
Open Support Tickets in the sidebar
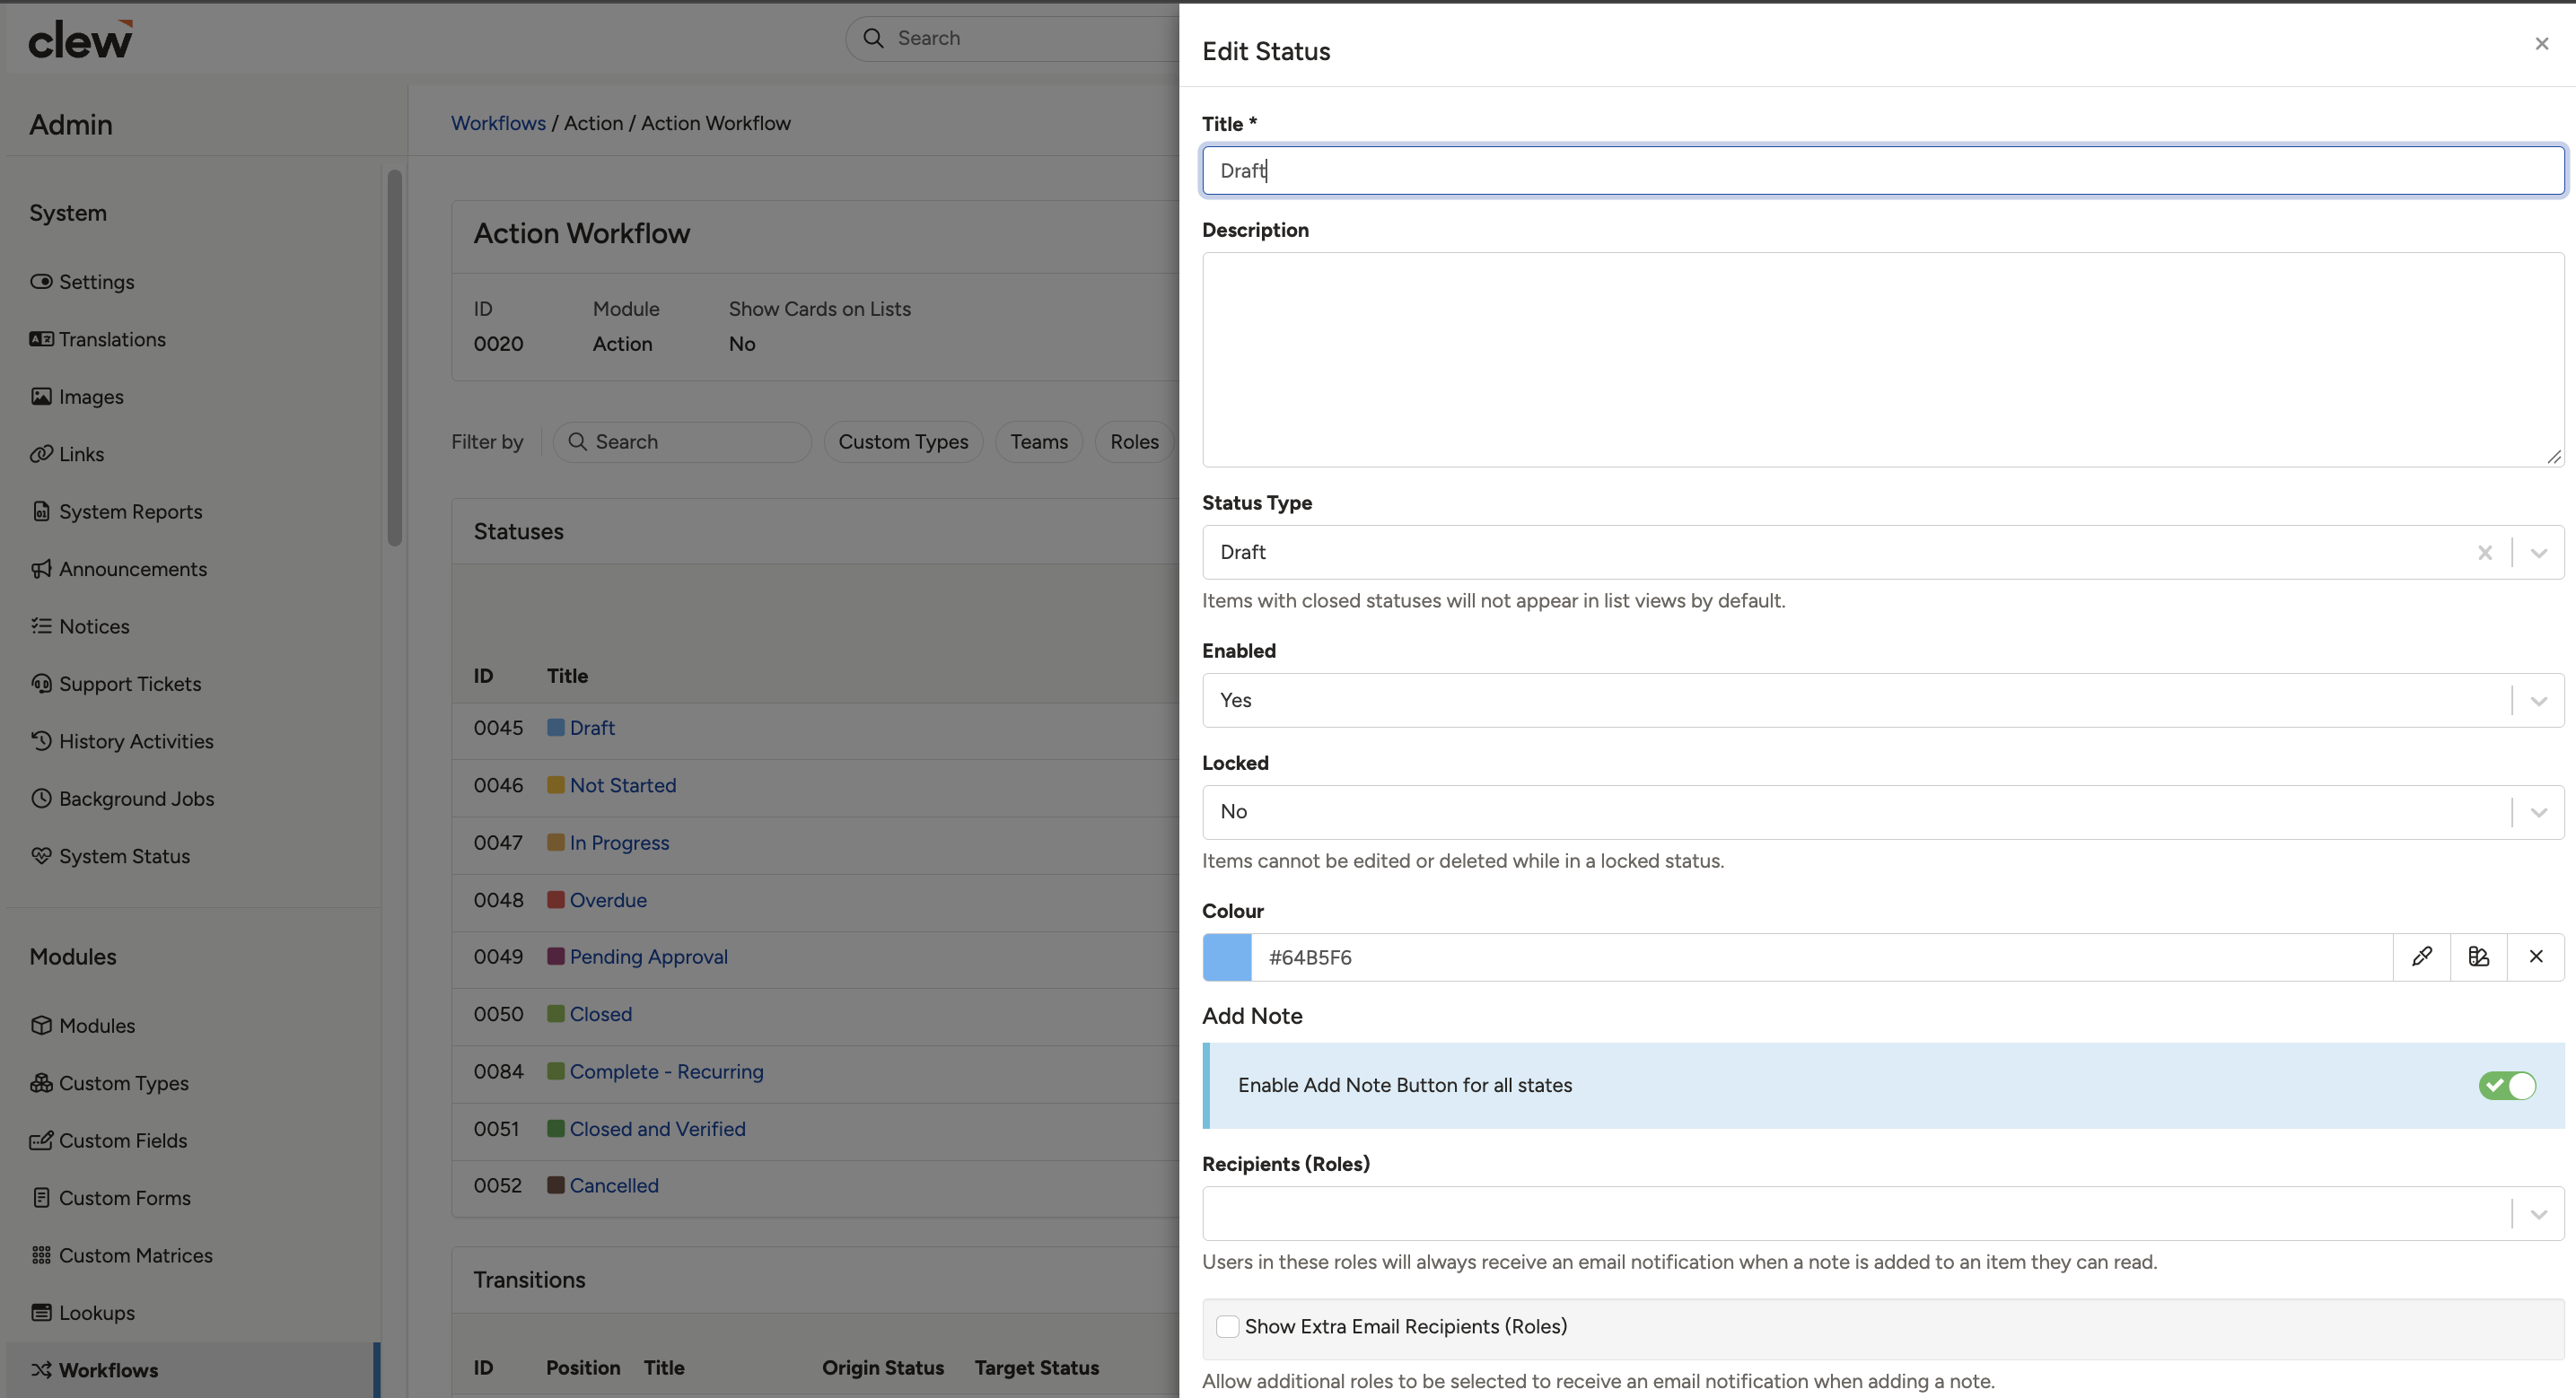pos(116,684)
